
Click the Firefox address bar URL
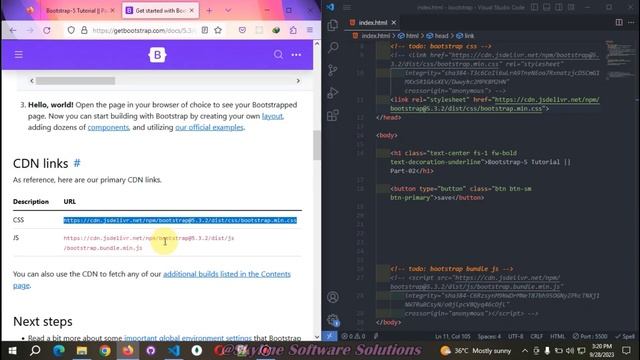click(143, 30)
